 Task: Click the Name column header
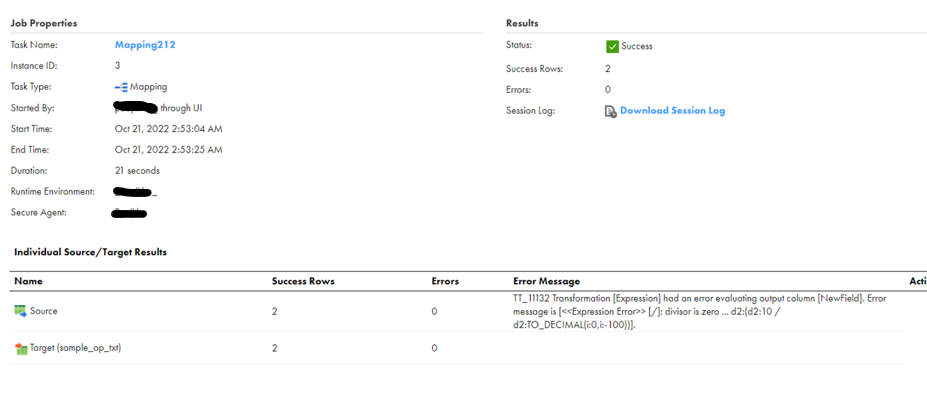pyautogui.click(x=28, y=281)
